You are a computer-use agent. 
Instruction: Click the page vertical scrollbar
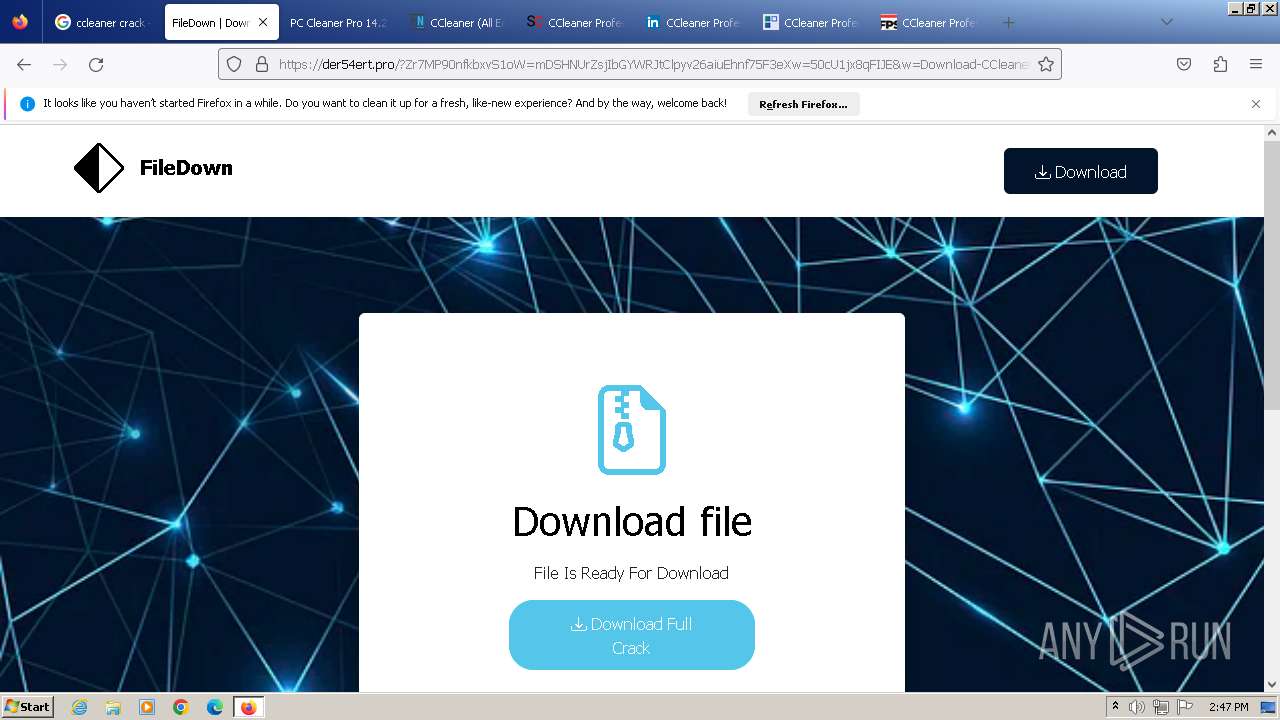pos(1272,275)
